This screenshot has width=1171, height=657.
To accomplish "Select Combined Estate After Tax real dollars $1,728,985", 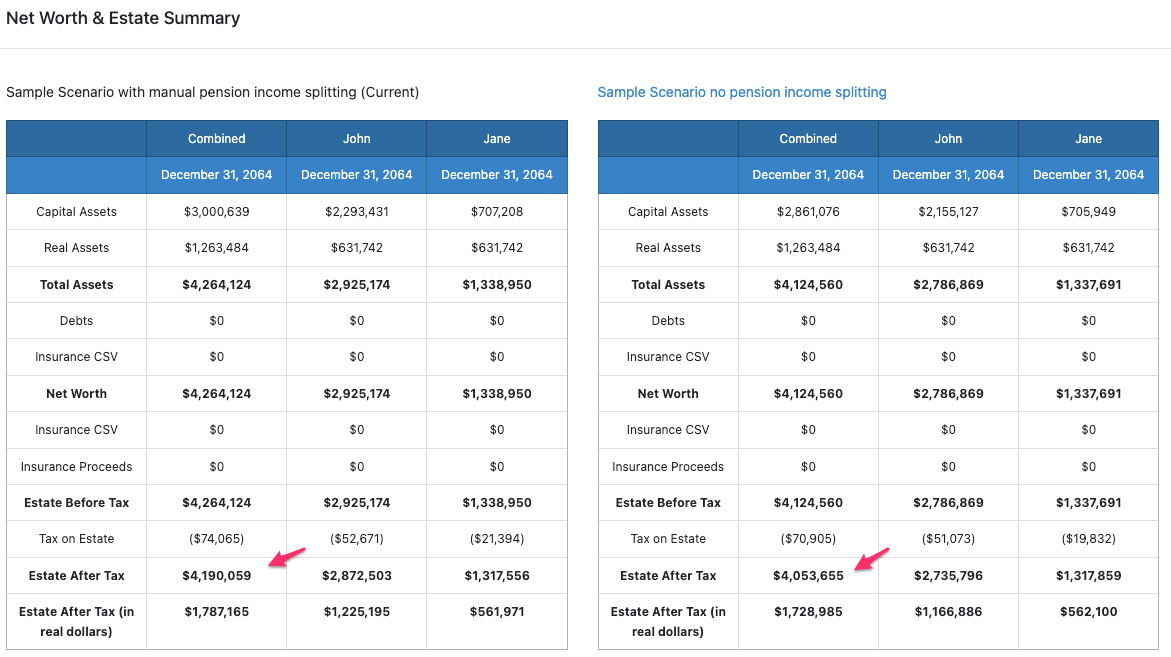I will coord(808,611).
